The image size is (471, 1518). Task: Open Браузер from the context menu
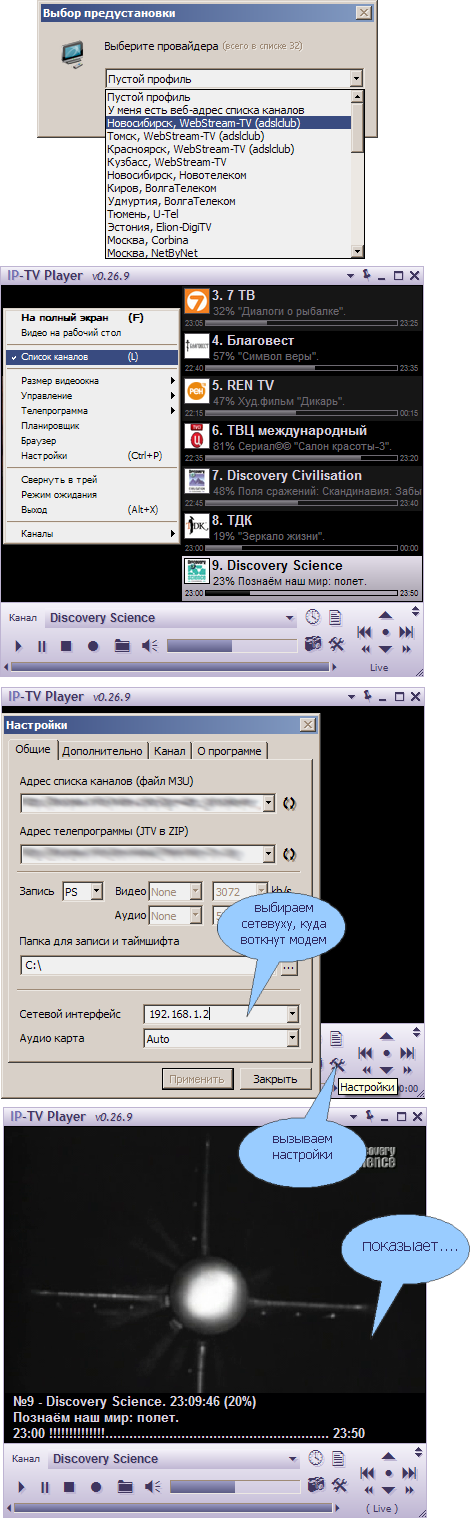[x=90, y=441]
